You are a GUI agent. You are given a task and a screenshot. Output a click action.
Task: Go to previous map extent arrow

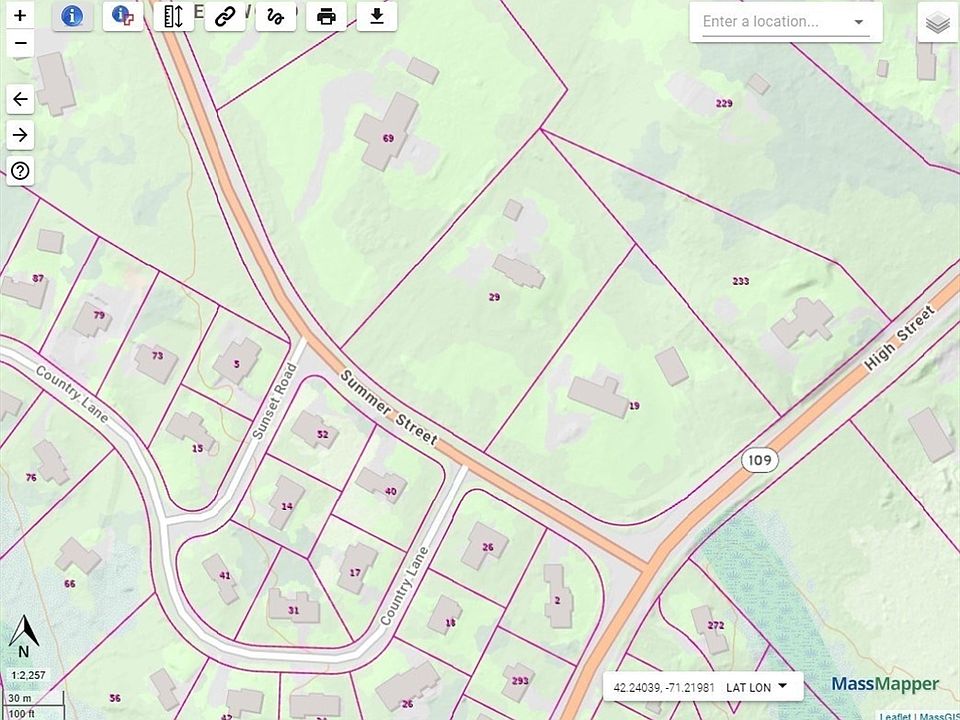click(x=20, y=99)
